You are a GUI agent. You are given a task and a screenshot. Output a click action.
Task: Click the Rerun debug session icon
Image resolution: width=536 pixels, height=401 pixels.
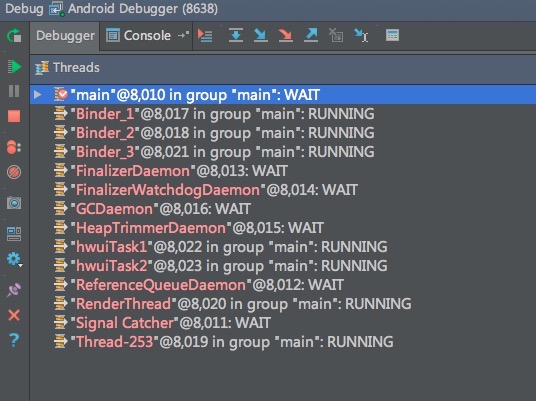pos(14,36)
